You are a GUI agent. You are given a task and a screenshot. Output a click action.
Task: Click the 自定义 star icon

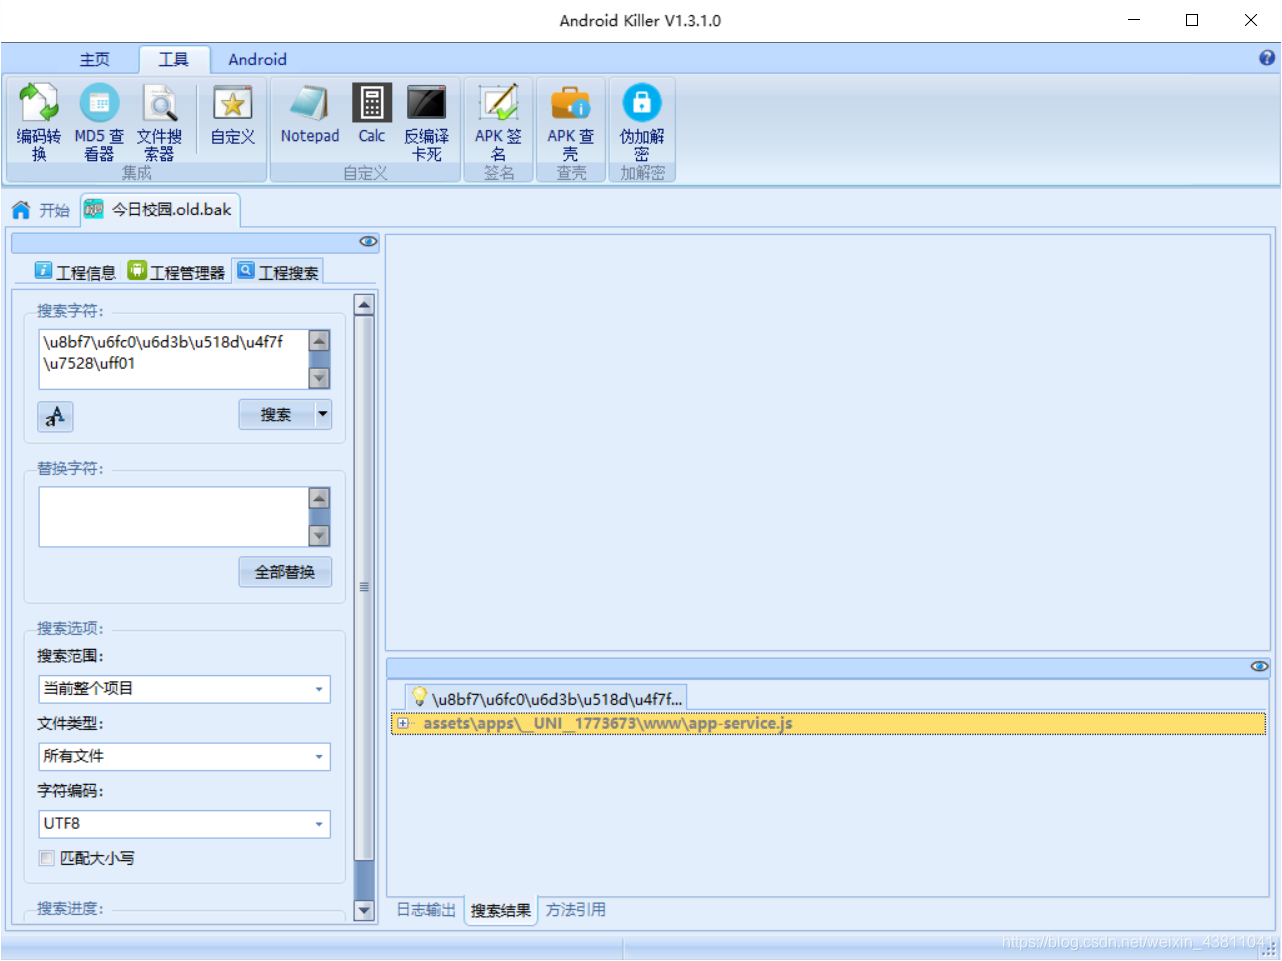[232, 104]
